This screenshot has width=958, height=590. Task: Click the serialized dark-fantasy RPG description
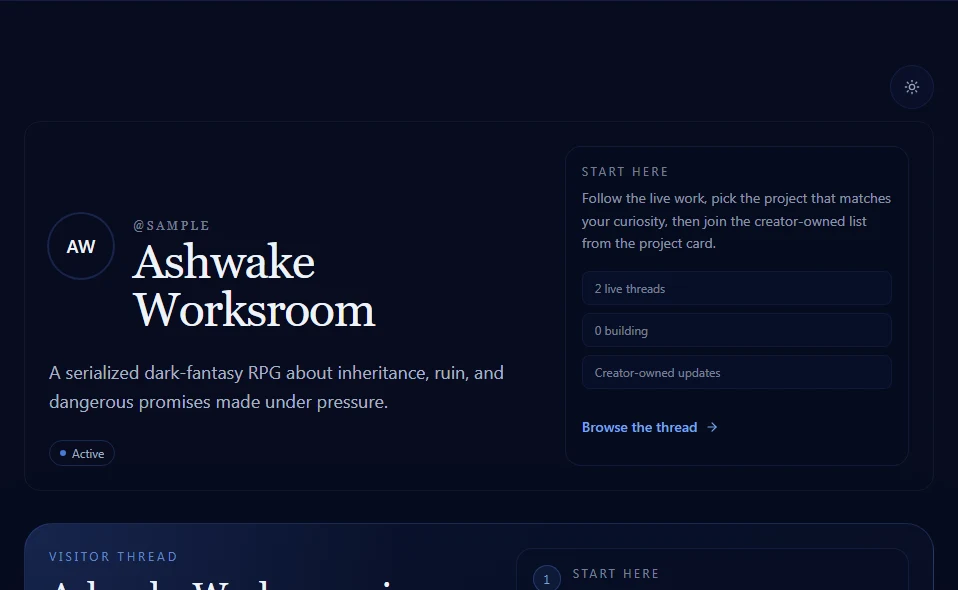click(x=276, y=387)
